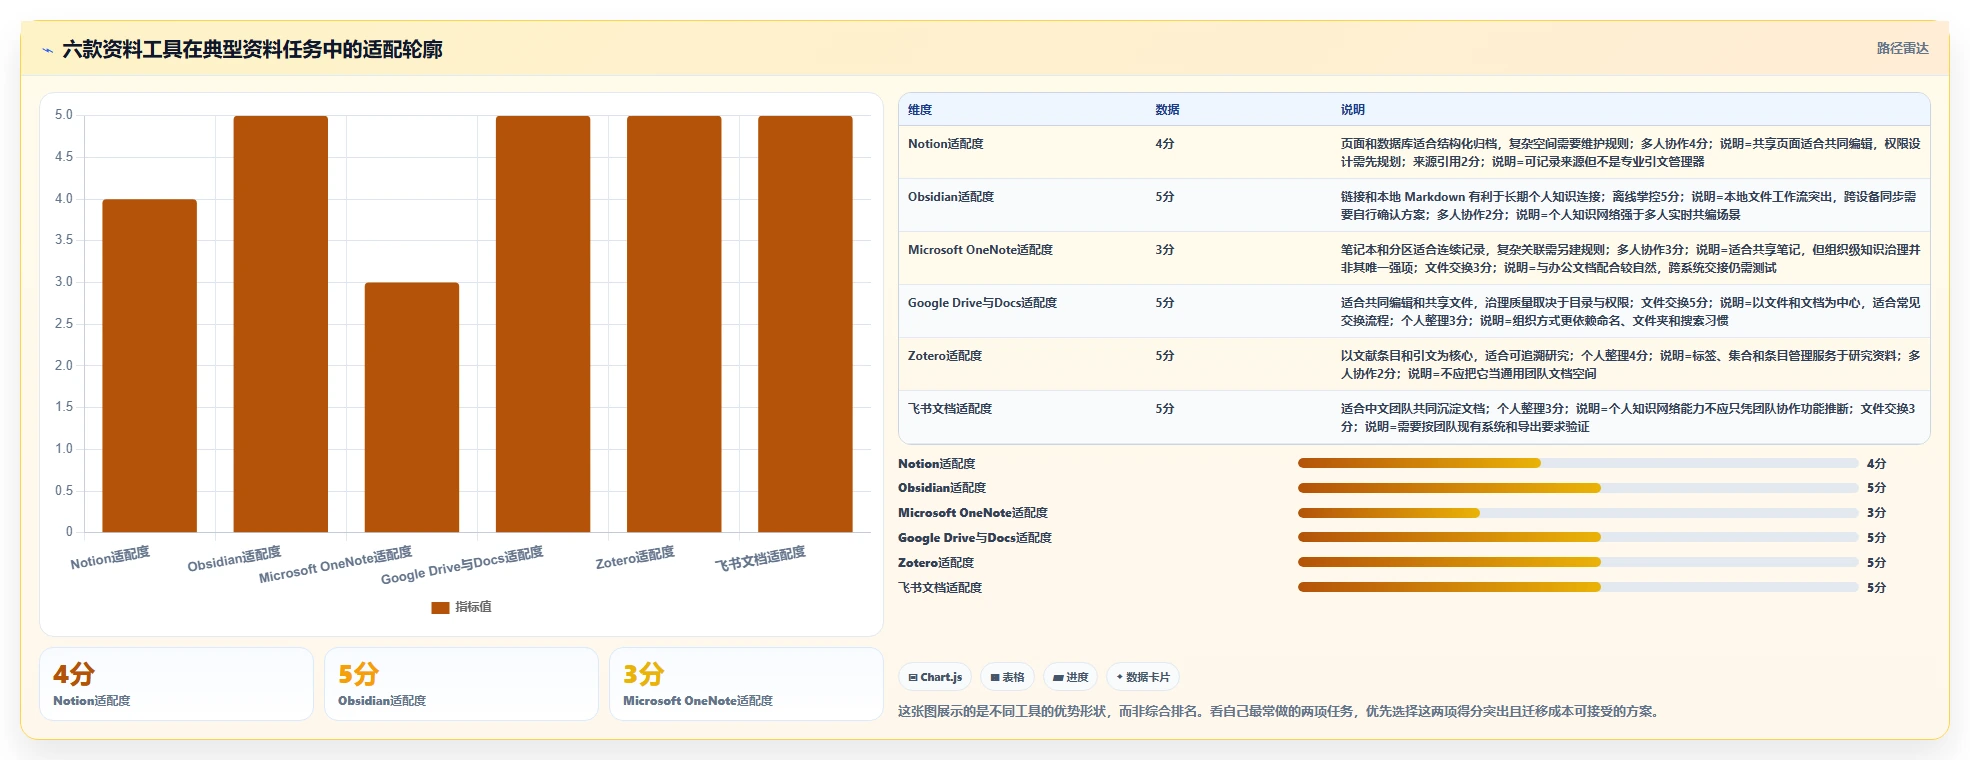The image size is (1970, 760).
Task: Click the 飞书文档 row description starting 适合中文团队
Action: pyautogui.click(x=1628, y=418)
